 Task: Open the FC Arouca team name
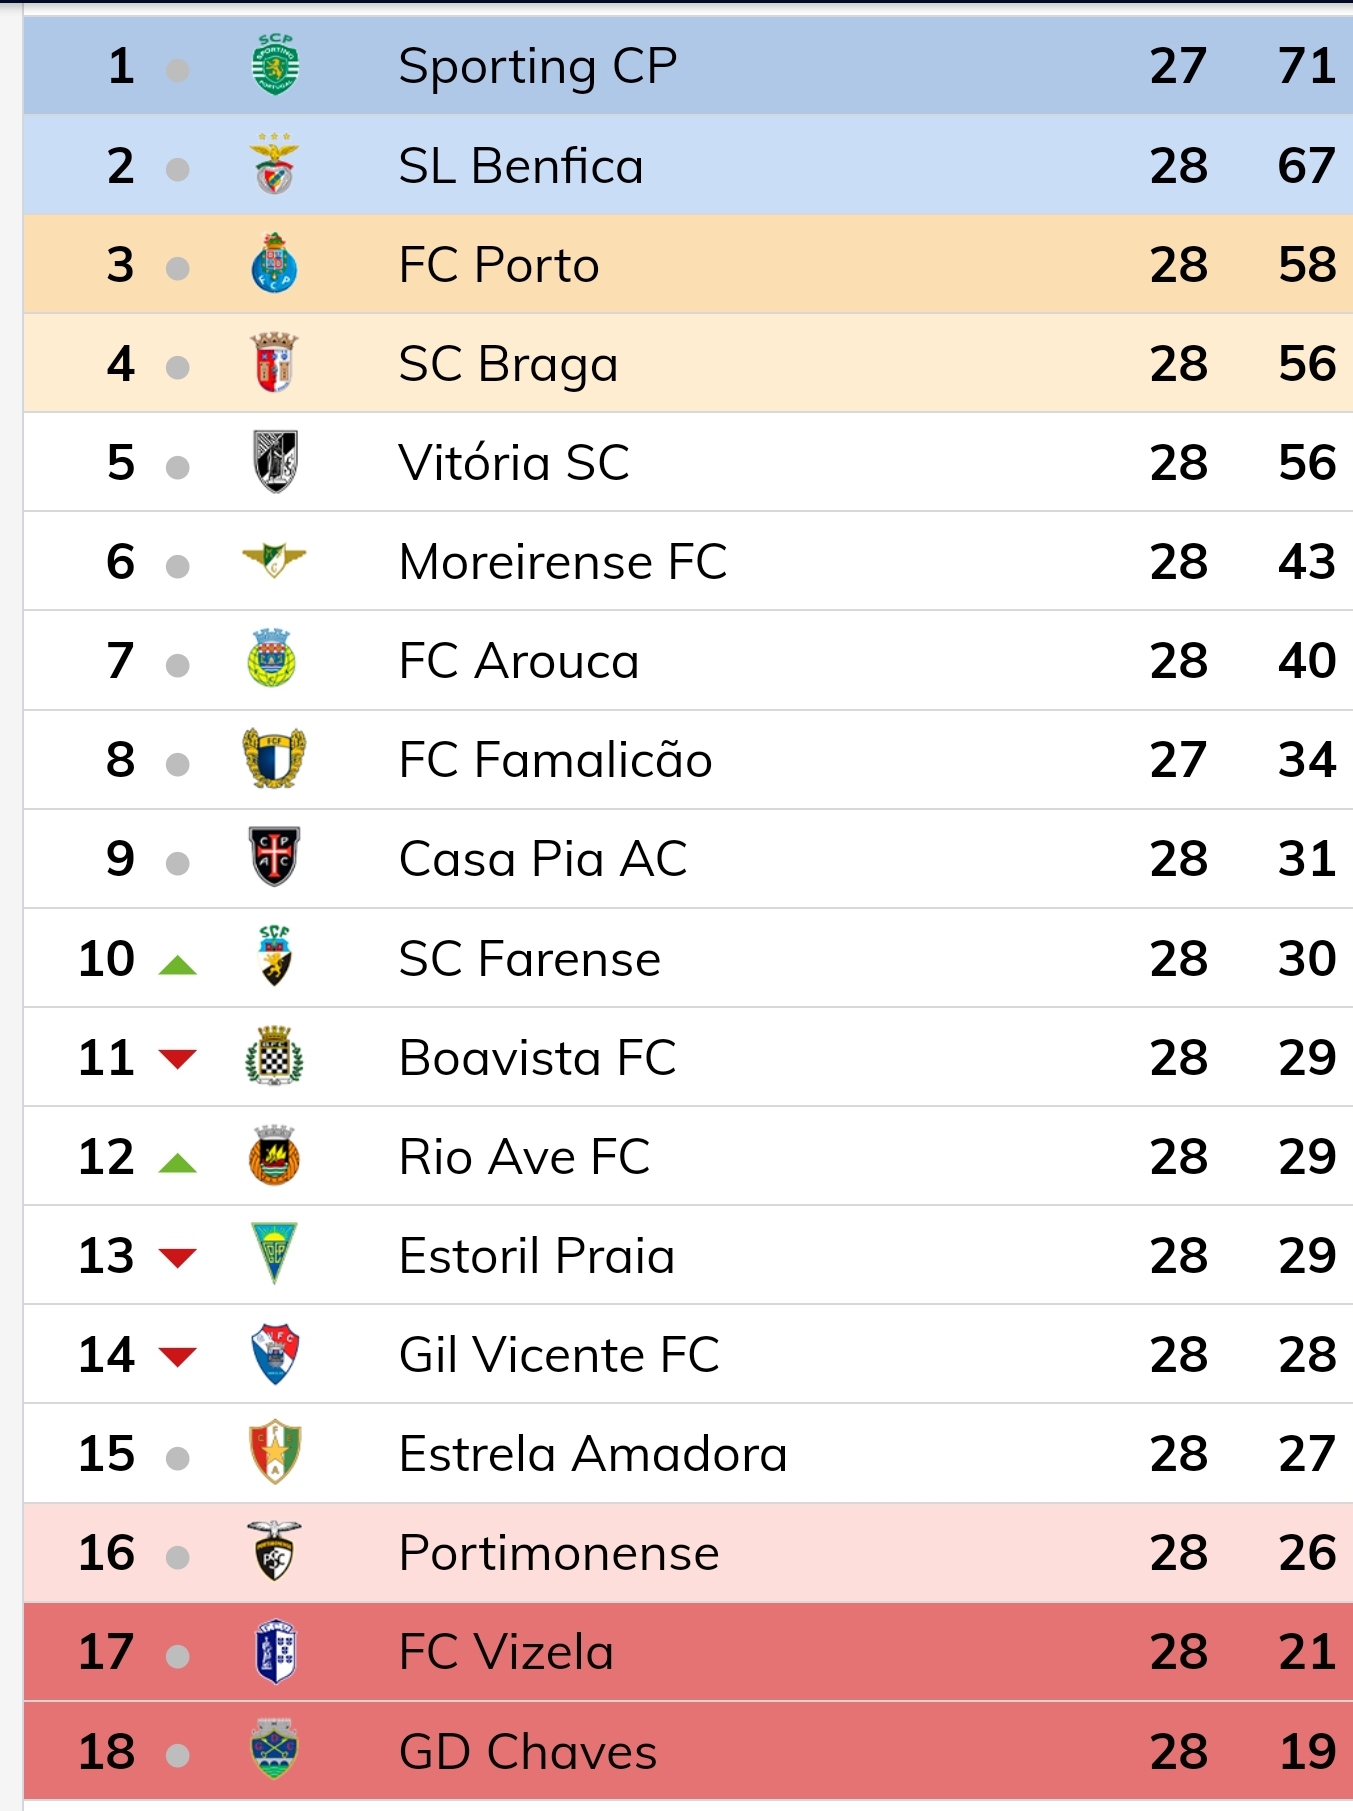click(518, 661)
